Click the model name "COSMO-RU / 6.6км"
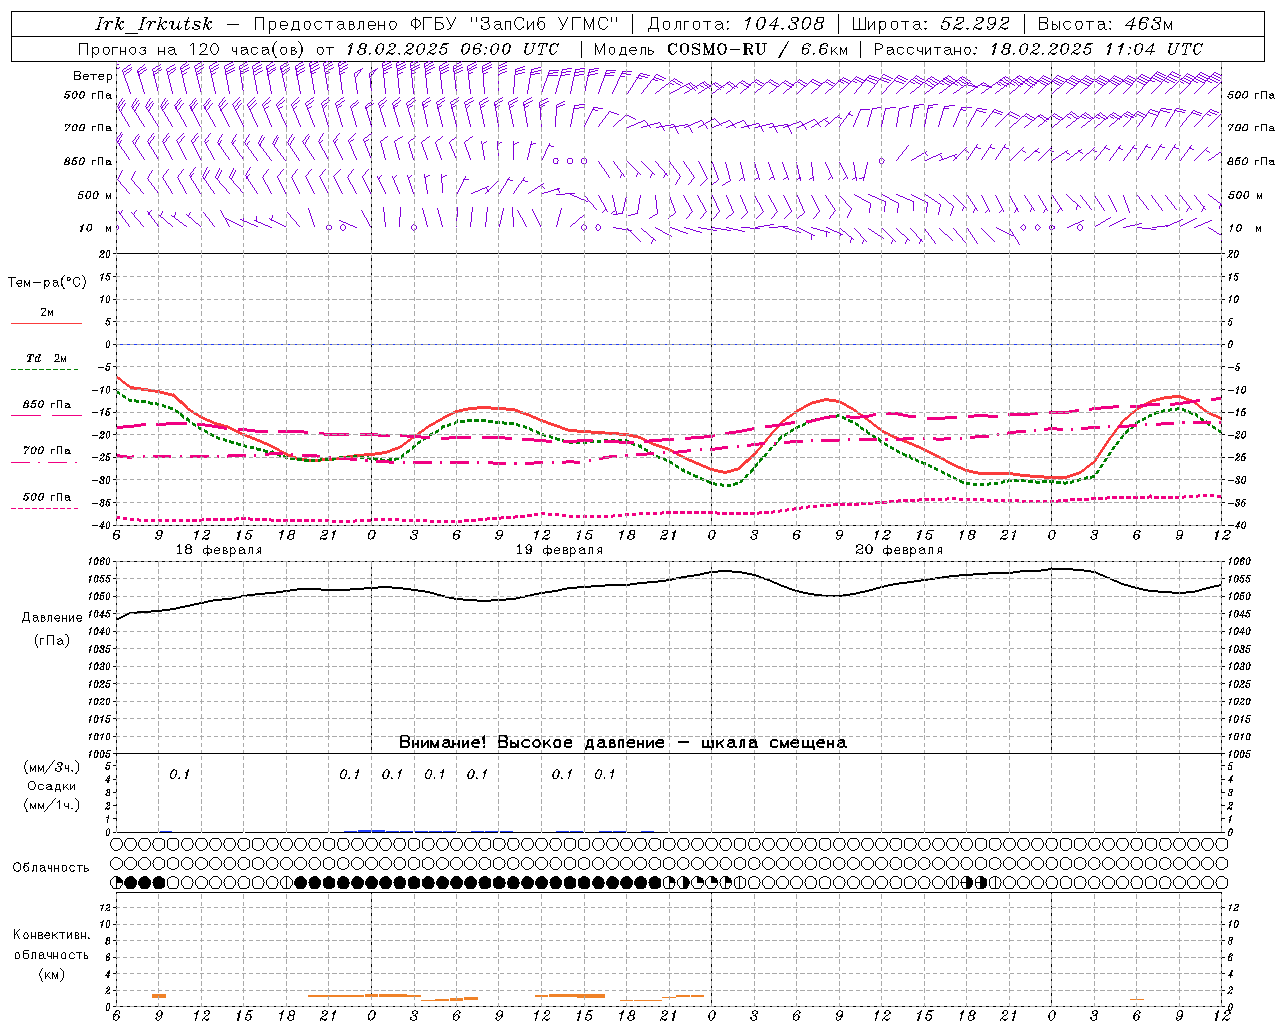Screen dimensions: 1280x1024 tap(758, 49)
